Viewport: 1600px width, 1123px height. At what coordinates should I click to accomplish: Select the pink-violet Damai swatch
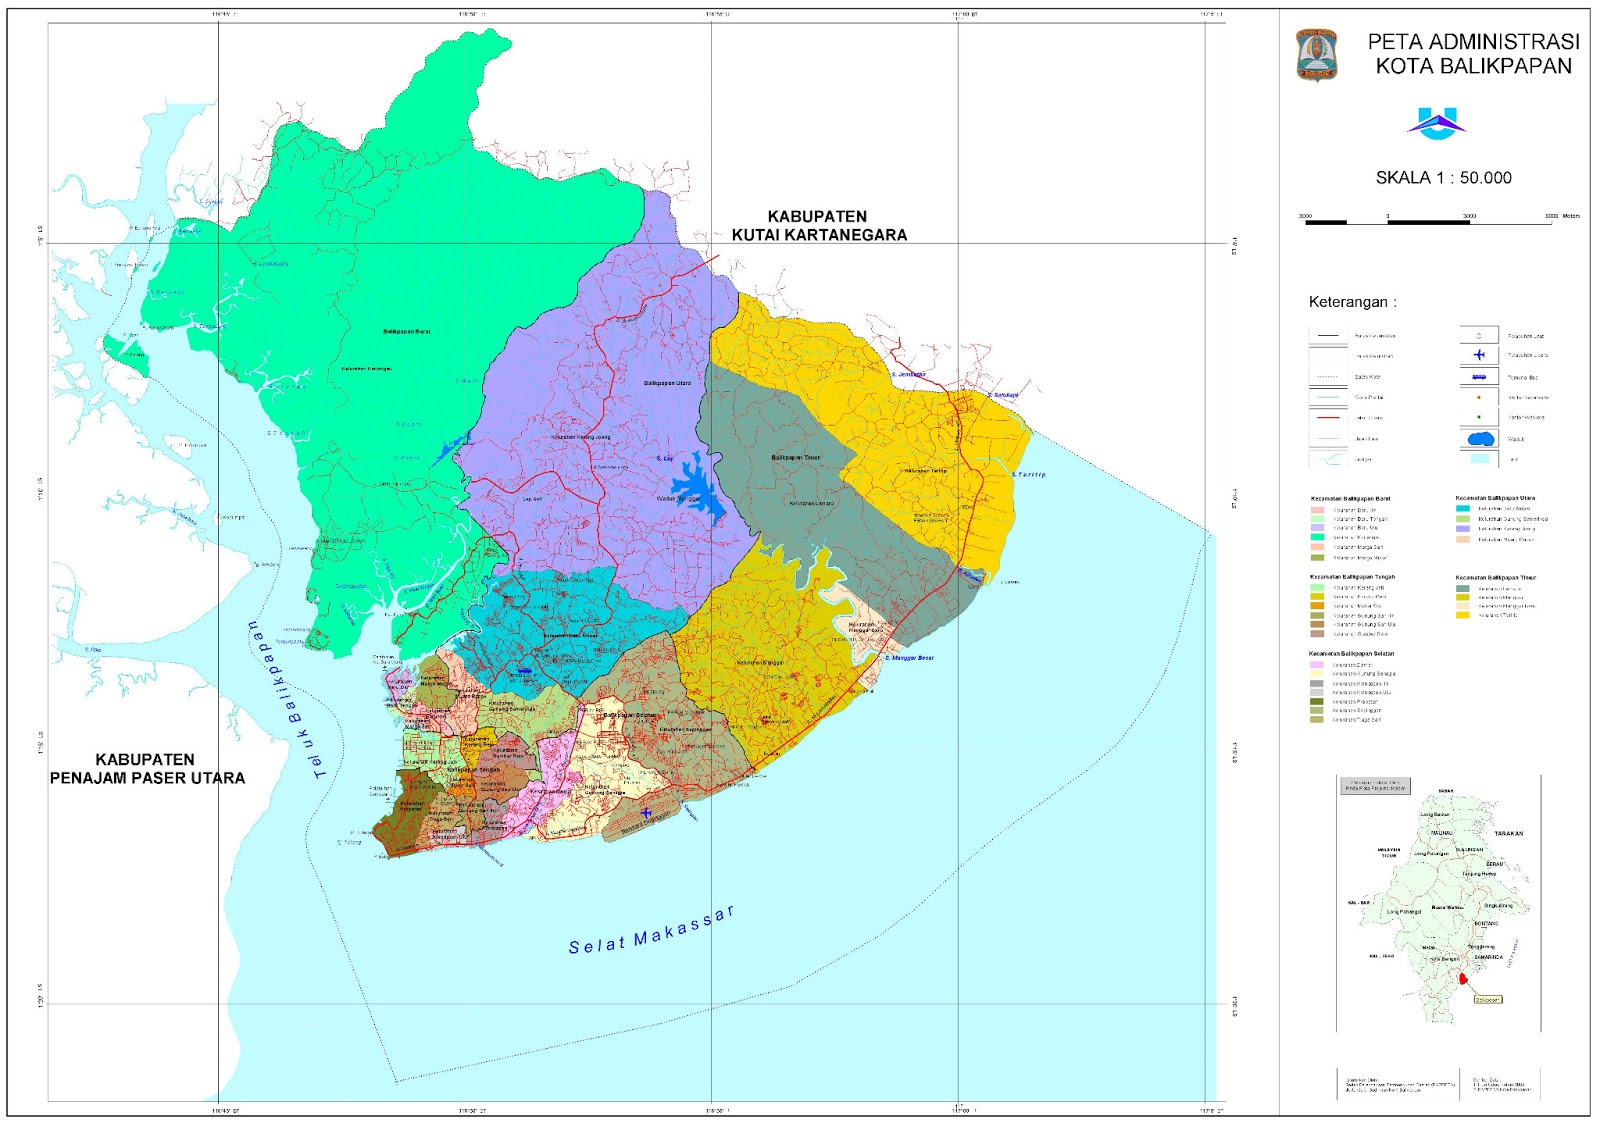point(1317,665)
